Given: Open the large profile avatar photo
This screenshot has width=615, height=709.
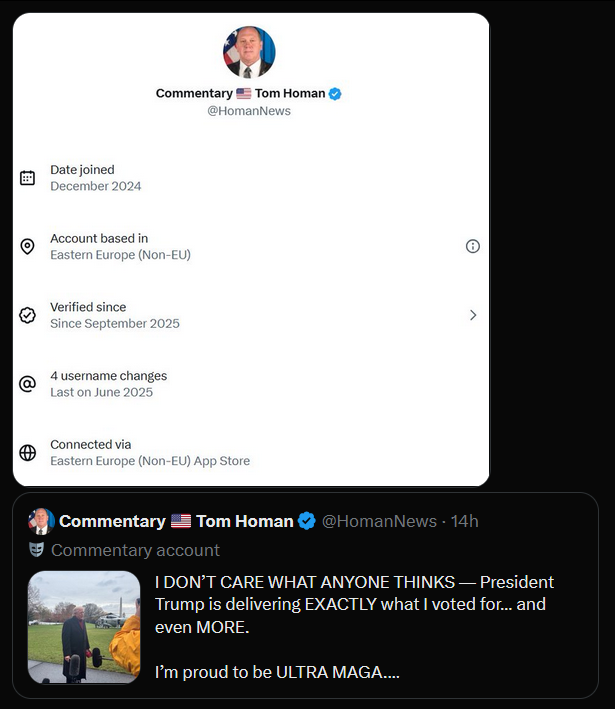Looking at the screenshot, I should 249,53.
